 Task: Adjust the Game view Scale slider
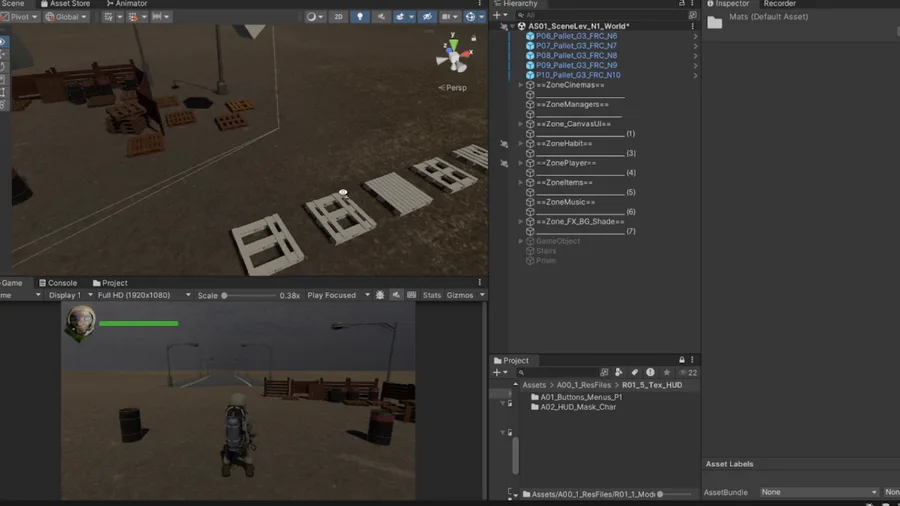pyautogui.click(x=249, y=295)
